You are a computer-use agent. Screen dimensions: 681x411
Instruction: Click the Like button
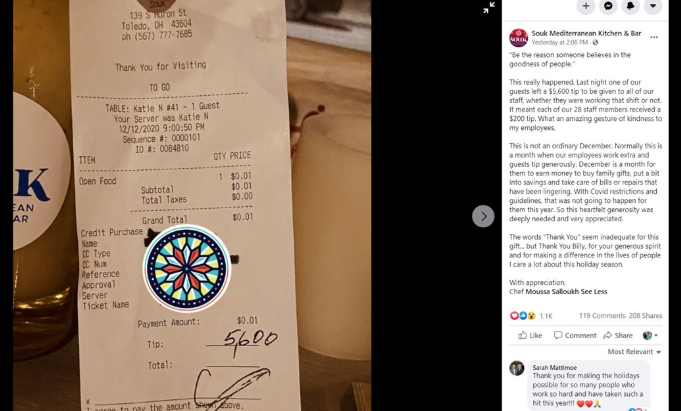click(530, 335)
